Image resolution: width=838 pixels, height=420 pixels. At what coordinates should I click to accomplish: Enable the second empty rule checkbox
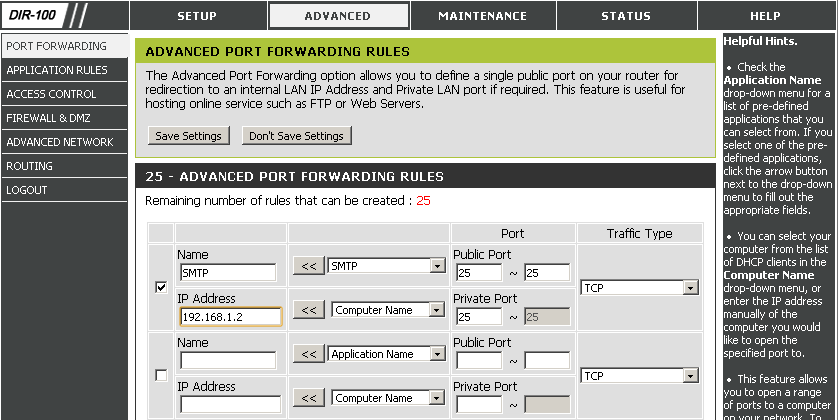coord(161,376)
